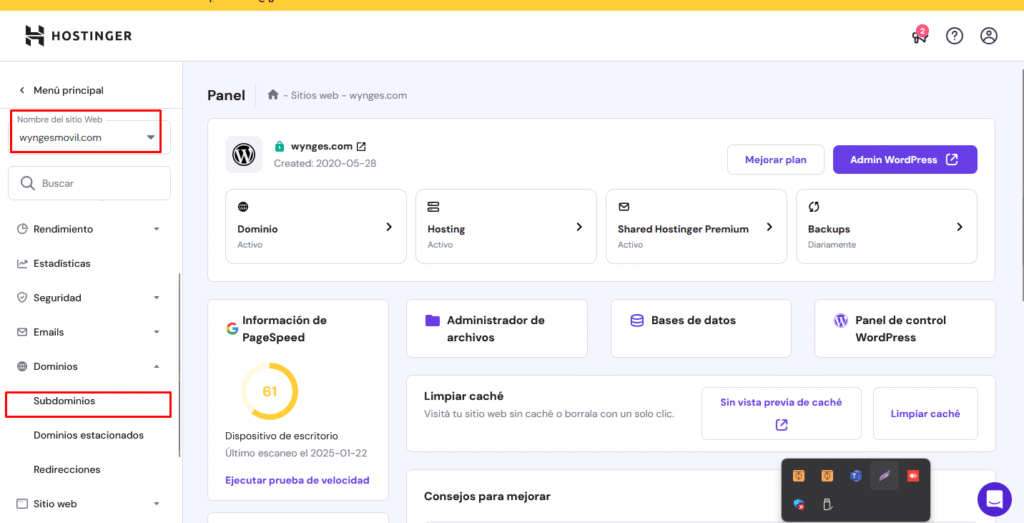This screenshot has height=523, width=1024.
Task: Click the PageSpeed score 61 gauge
Action: click(269, 391)
